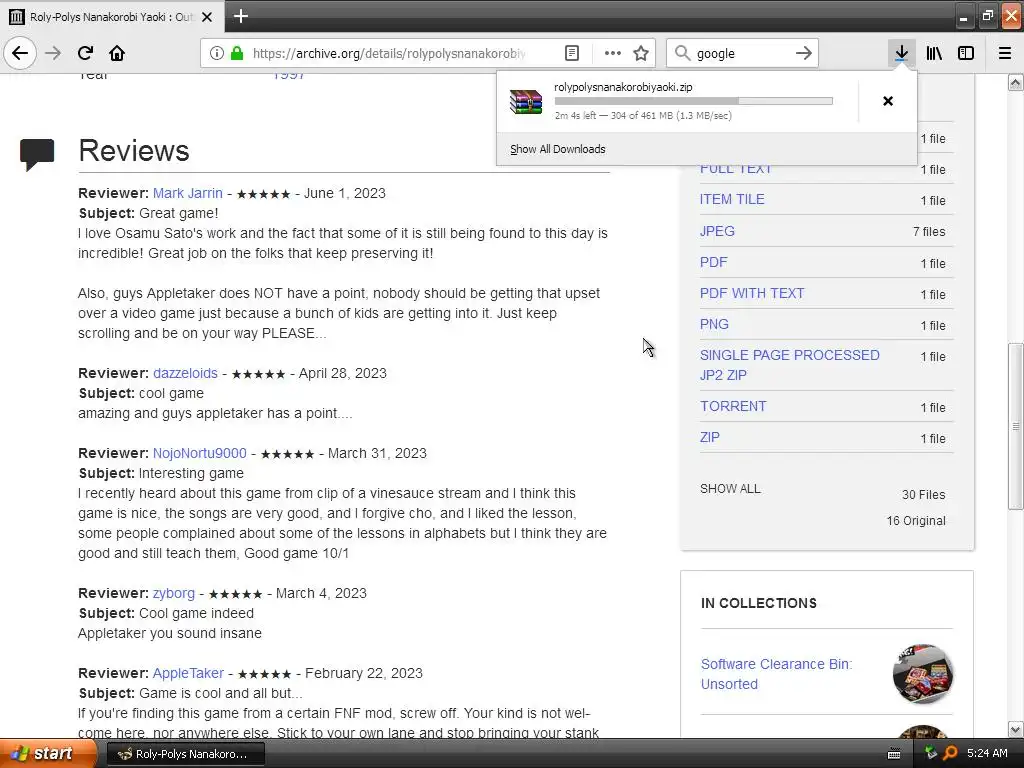
Task: Toggle reader view icon in address bar
Action: pos(571,53)
